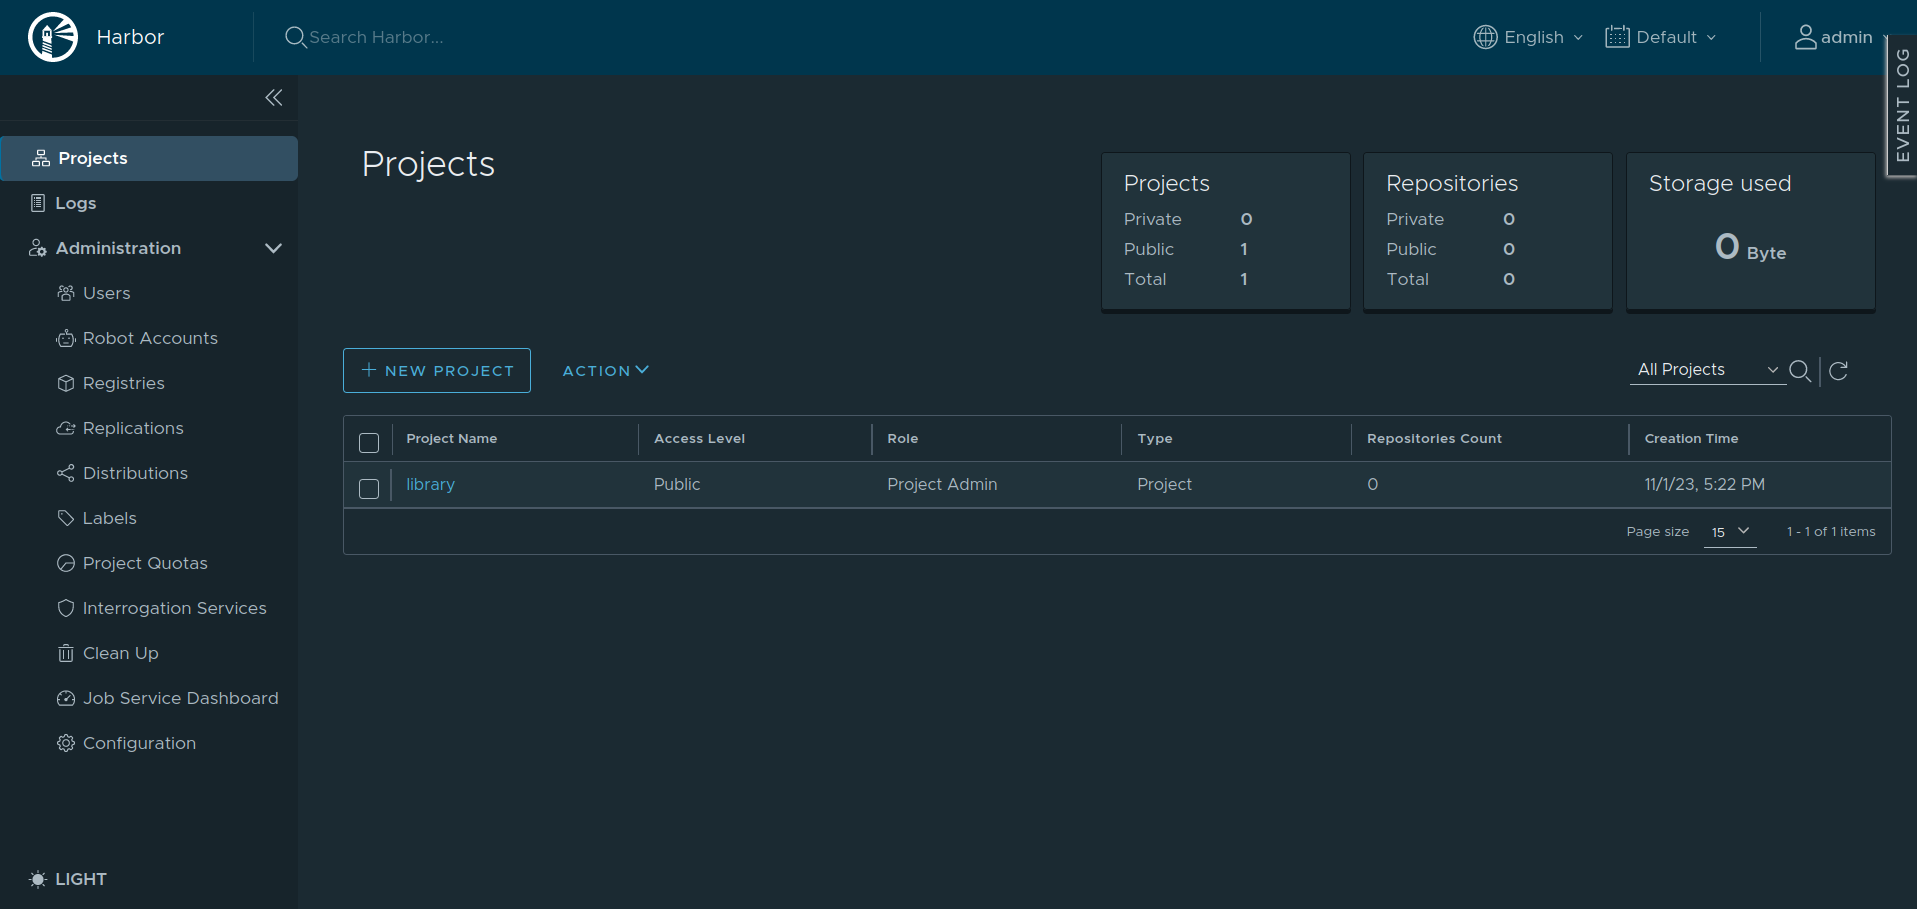The height and width of the screenshot is (909, 1917).
Task: Switch to LIGHT theme
Action: click(x=68, y=879)
